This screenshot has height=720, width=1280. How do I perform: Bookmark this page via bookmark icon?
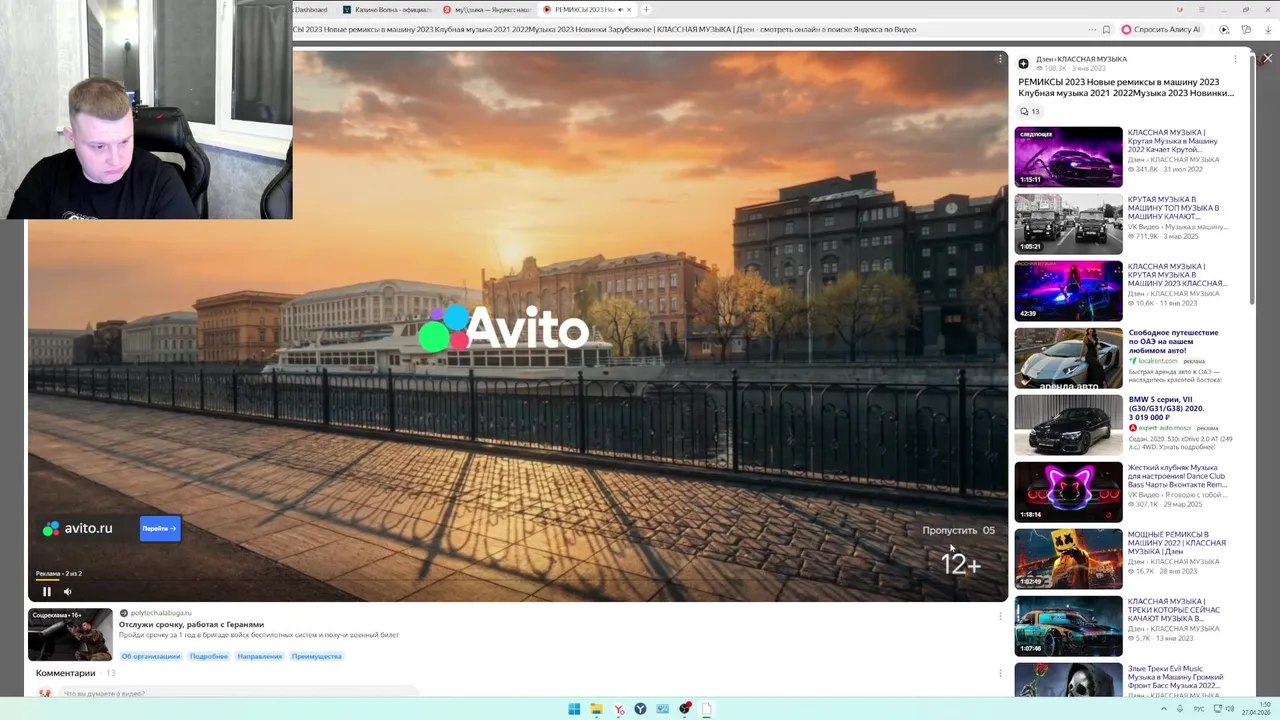coord(1106,29)
